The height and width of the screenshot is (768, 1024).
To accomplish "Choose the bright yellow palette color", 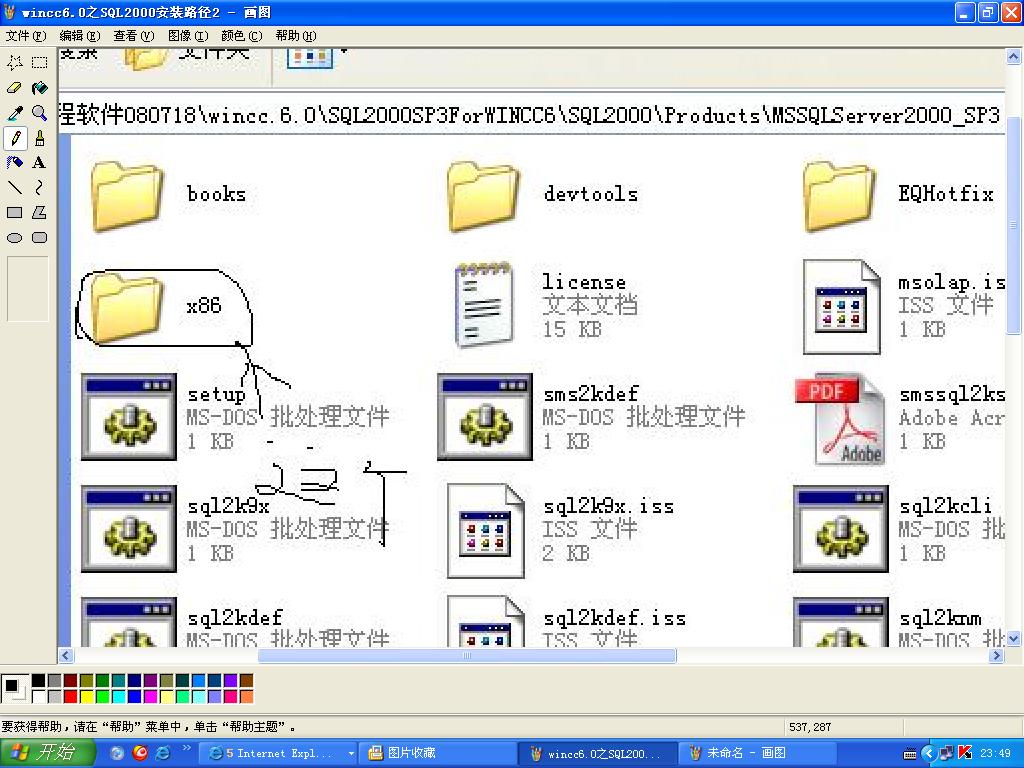I will tap(86, 697).
